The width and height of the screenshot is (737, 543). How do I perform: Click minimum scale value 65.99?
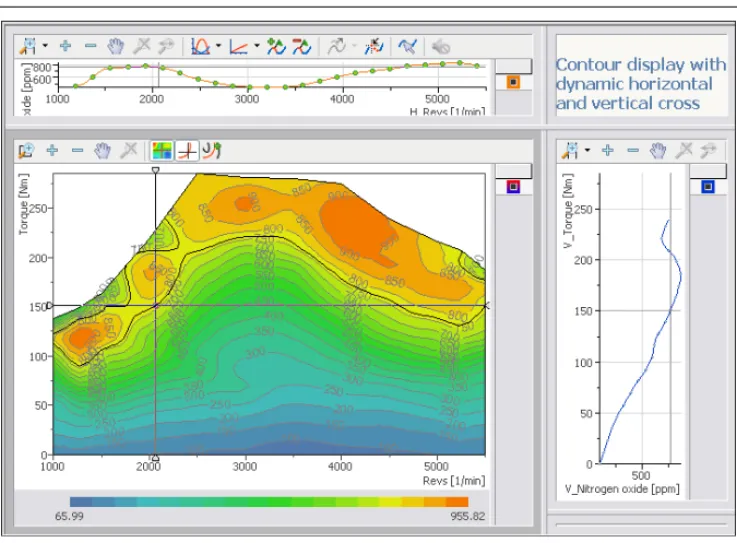coord(69,516)
